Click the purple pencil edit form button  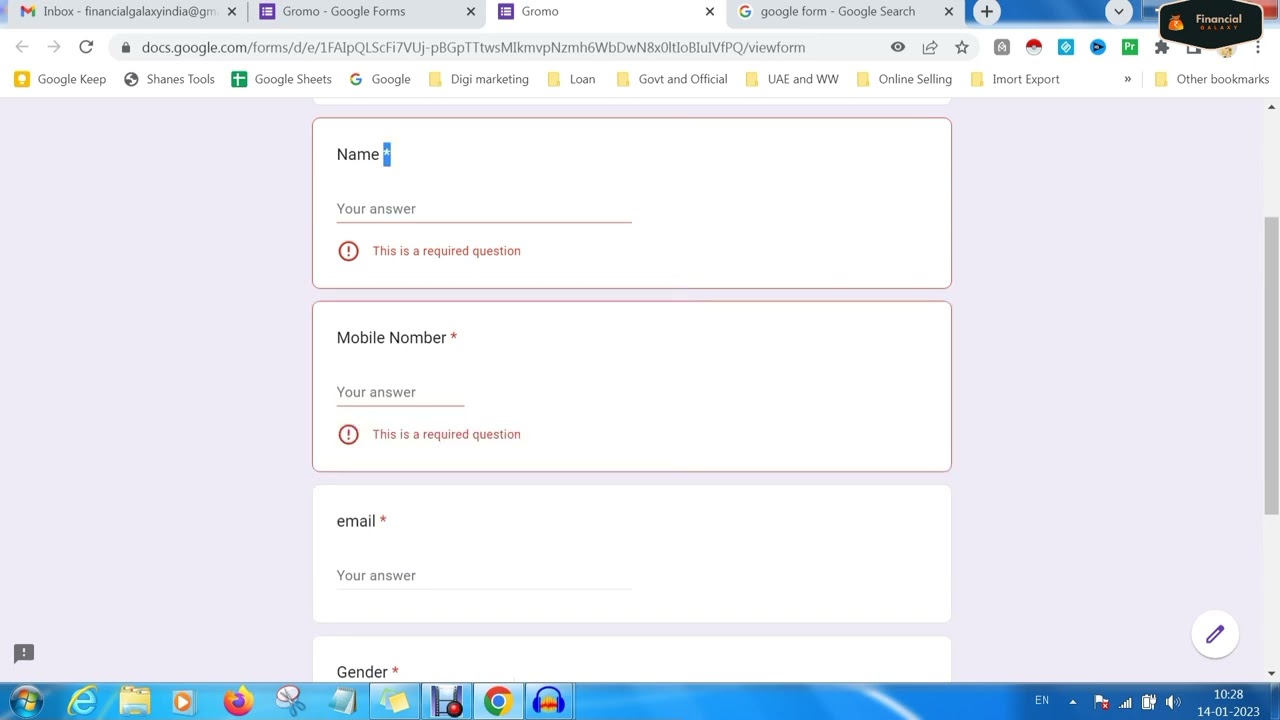click(x=1215, y=634)
